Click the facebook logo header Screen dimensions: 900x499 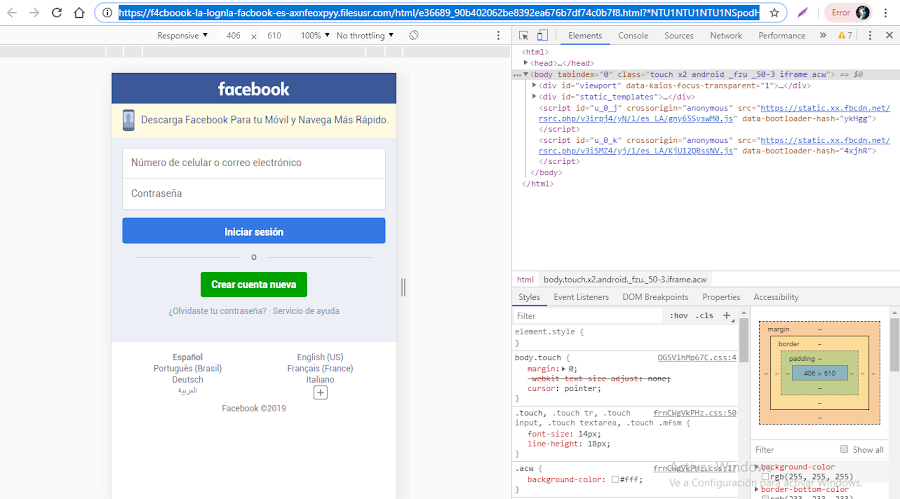coord(254,89)
